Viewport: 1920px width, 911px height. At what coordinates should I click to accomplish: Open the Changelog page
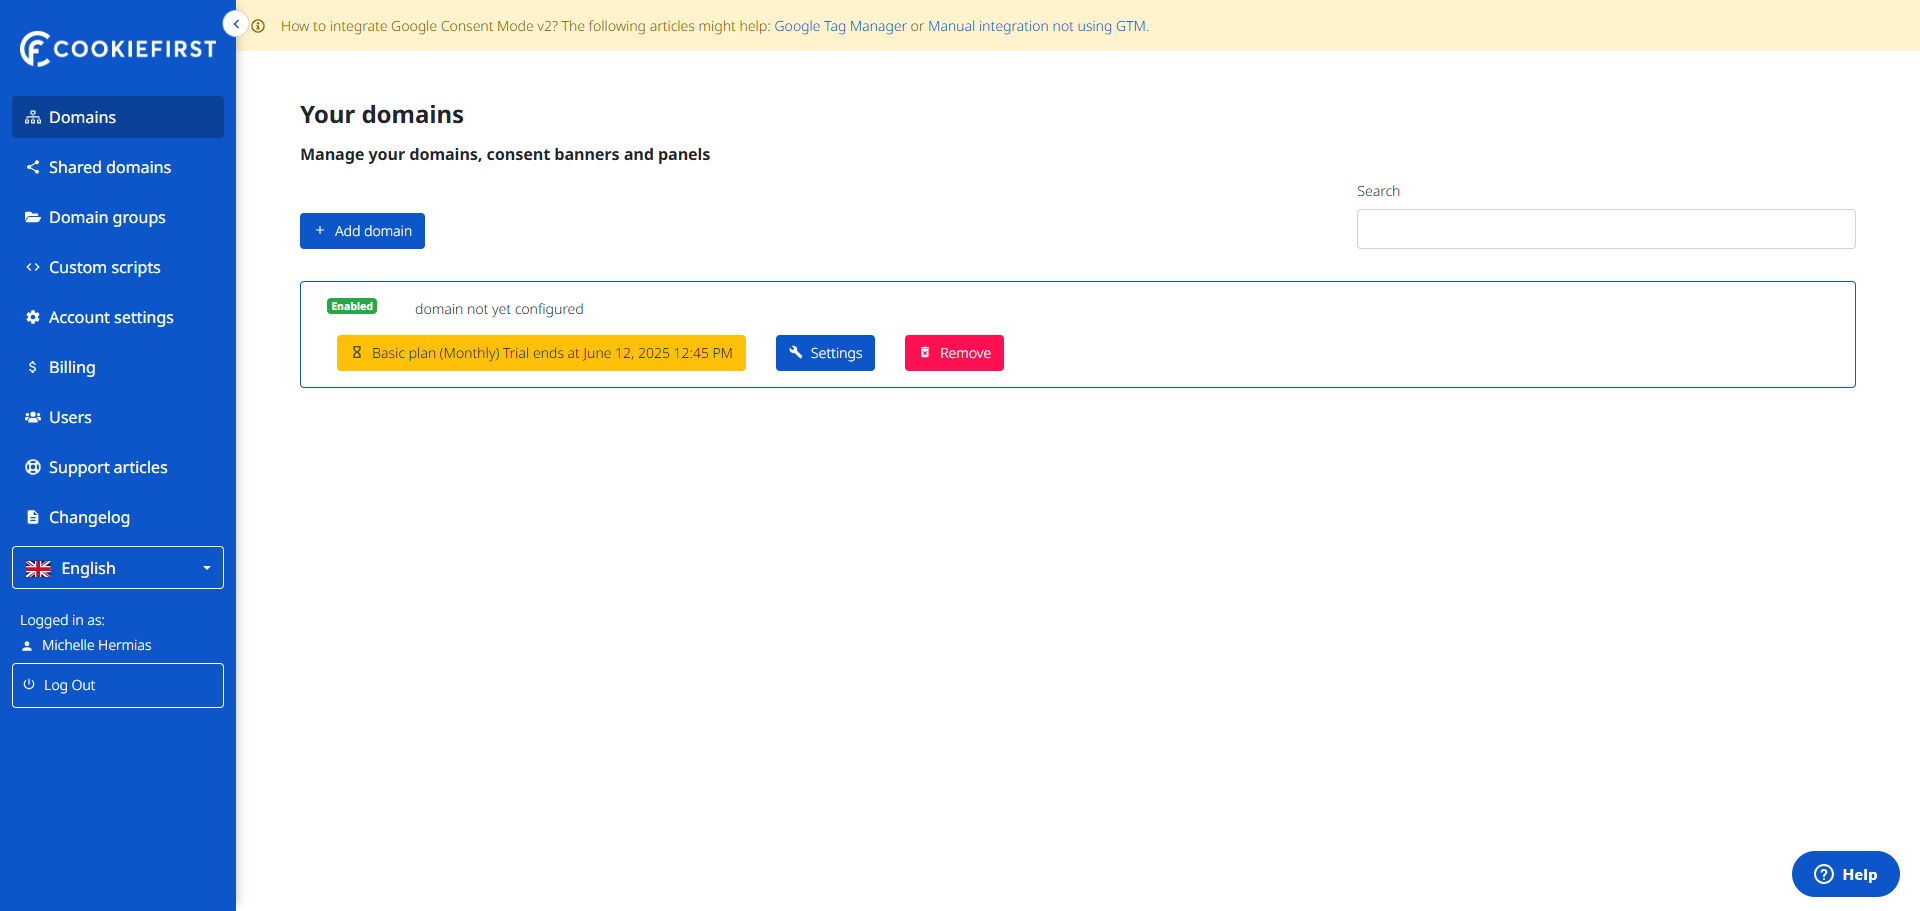89,517
